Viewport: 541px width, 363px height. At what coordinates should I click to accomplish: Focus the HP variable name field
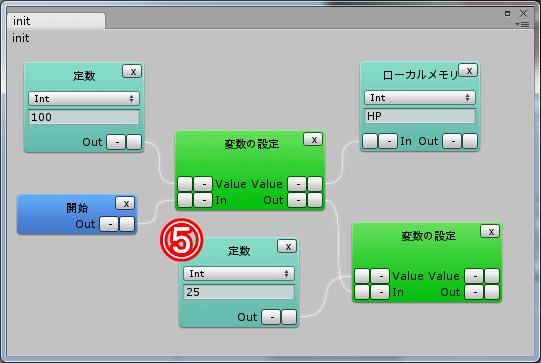point(420,116)
